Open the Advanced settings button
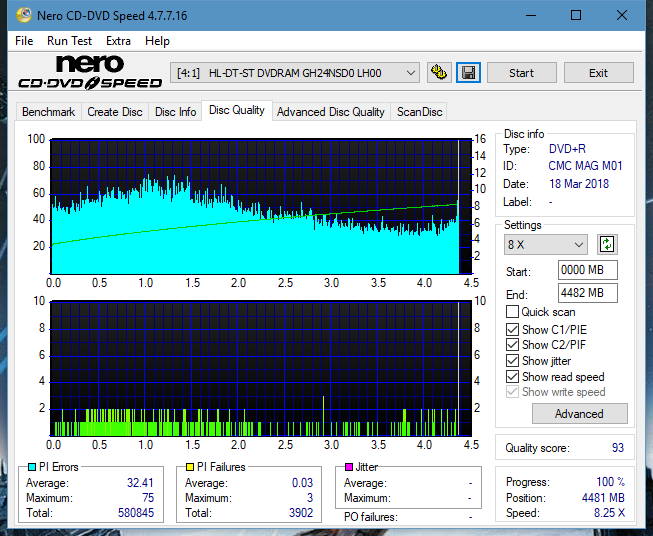The image size is (653, 536). pyautogui.click(x=579, y=414)
